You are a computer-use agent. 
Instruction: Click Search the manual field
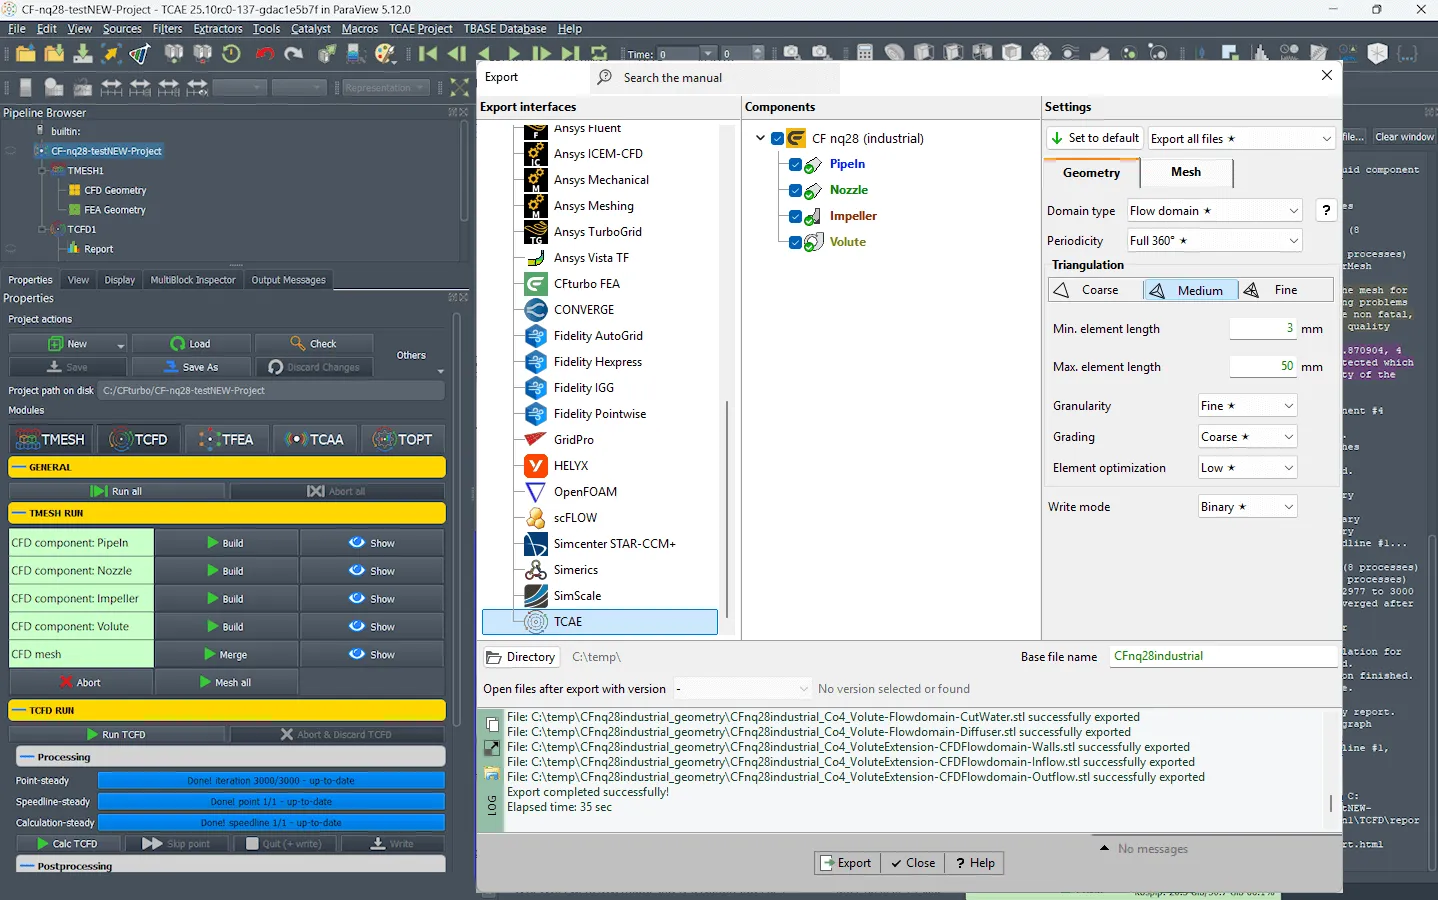715,77
